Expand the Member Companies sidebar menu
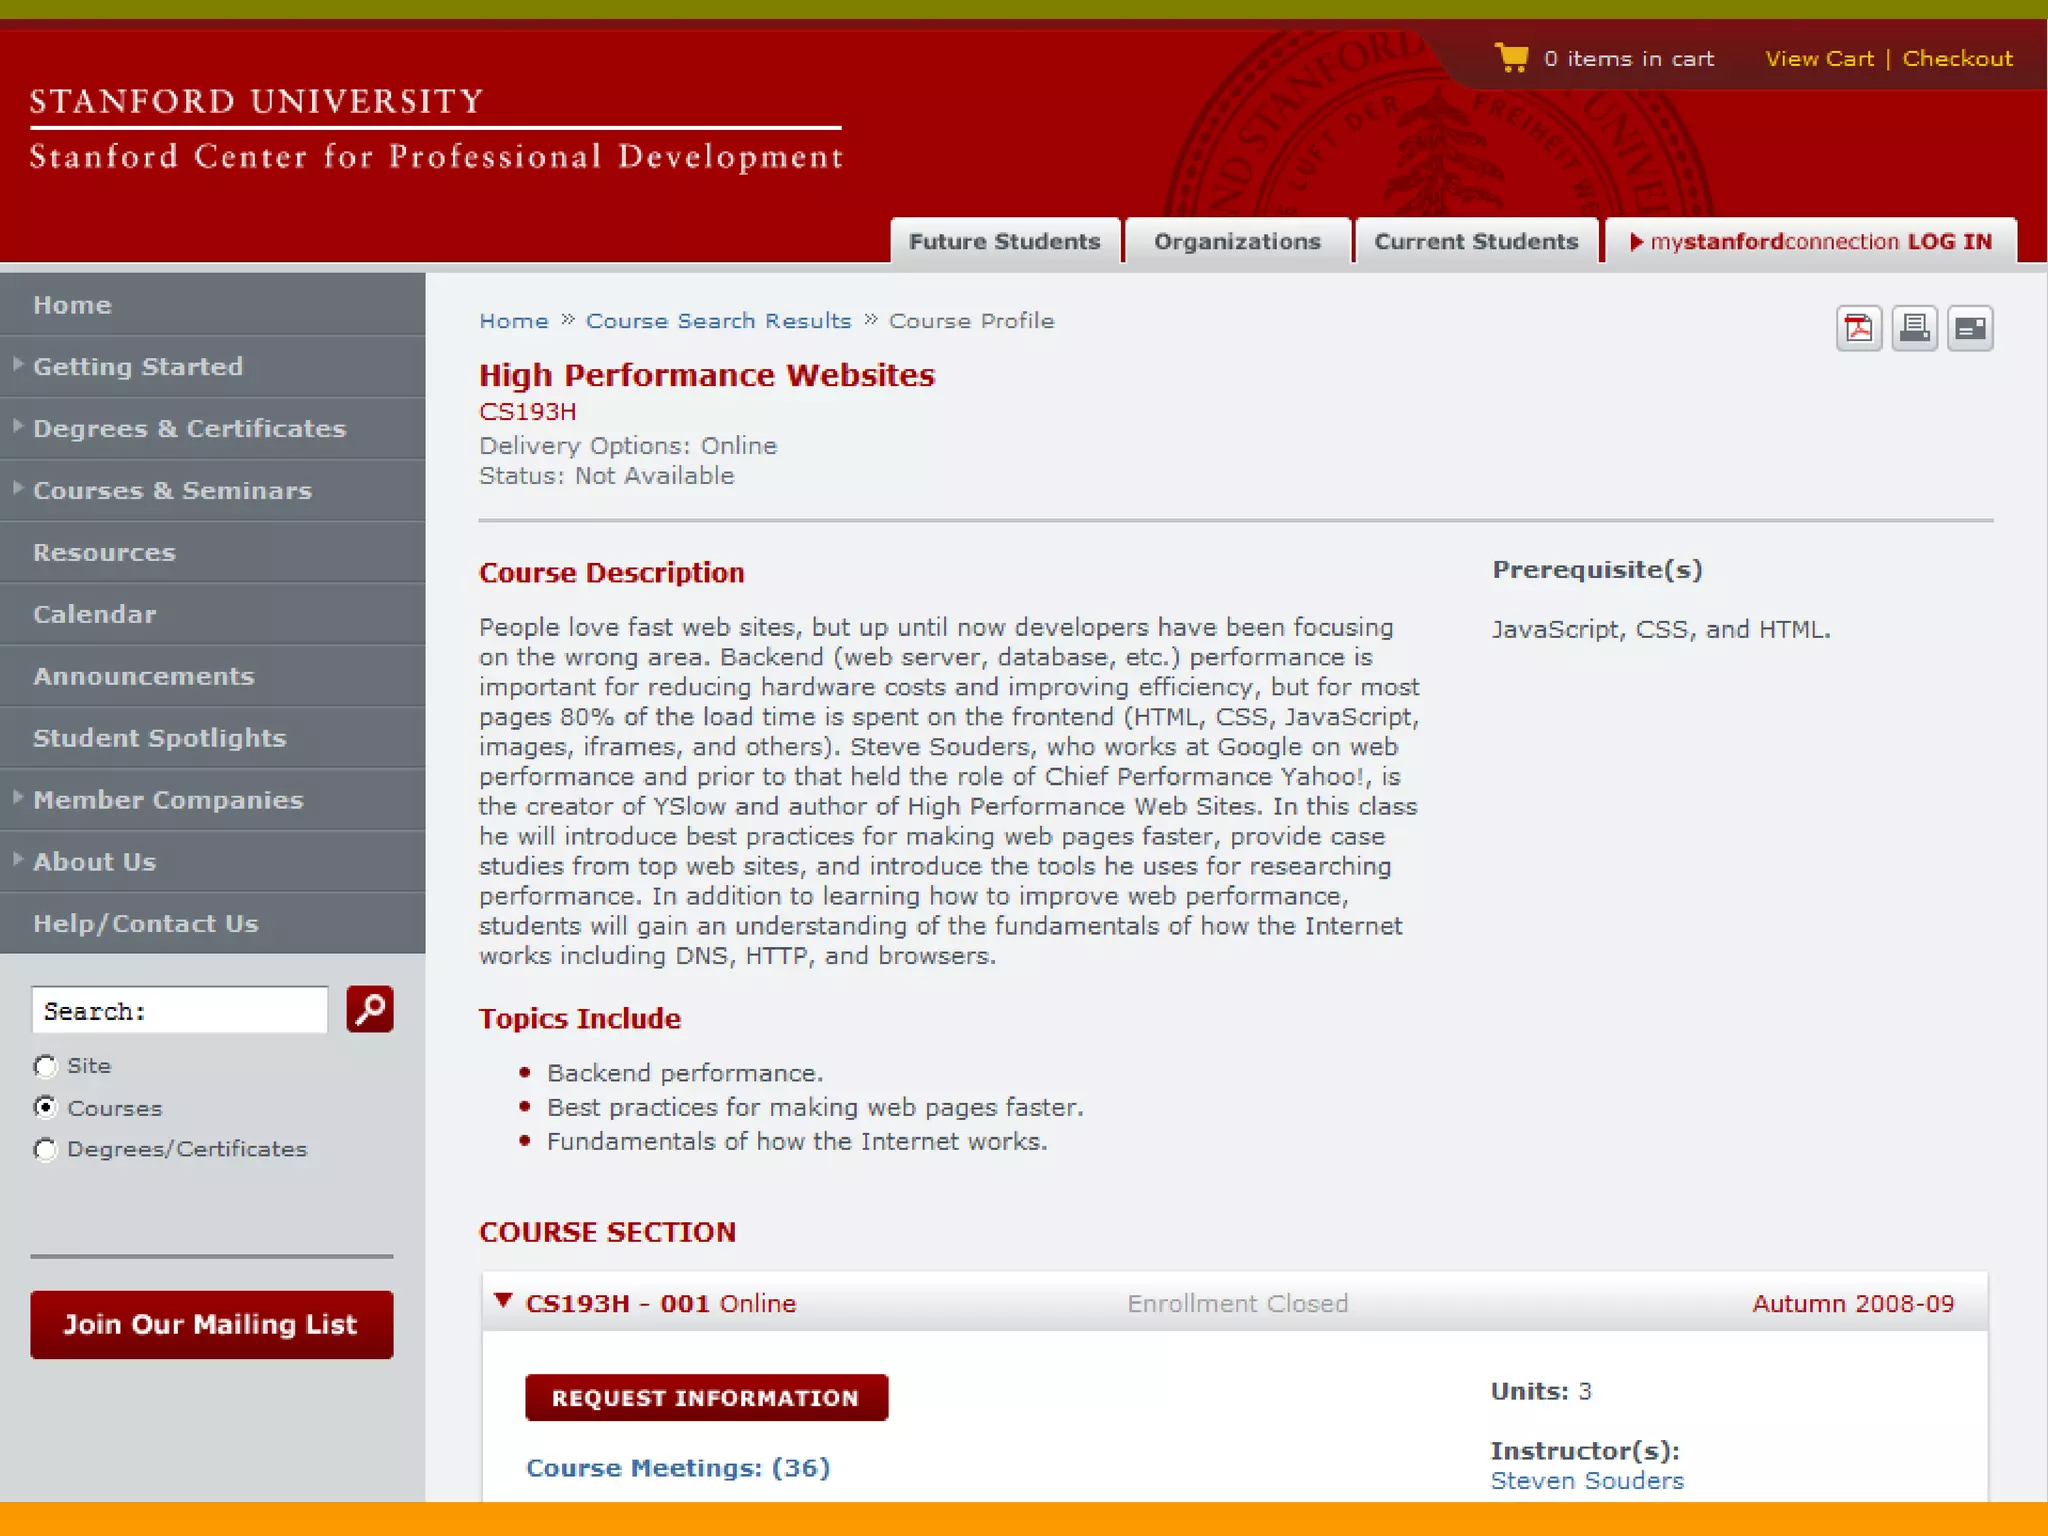Image resolution: width=2048 pixels, height=1536 pixels. pyautogui.click(x=18, y=798)
